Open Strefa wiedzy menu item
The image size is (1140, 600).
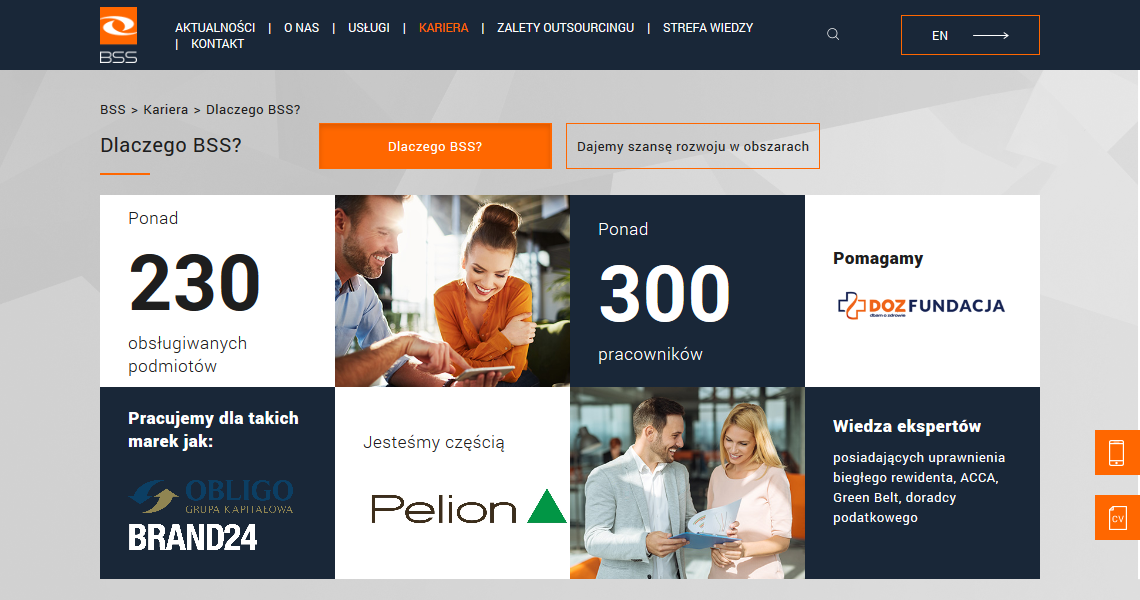tap(708, 28)
